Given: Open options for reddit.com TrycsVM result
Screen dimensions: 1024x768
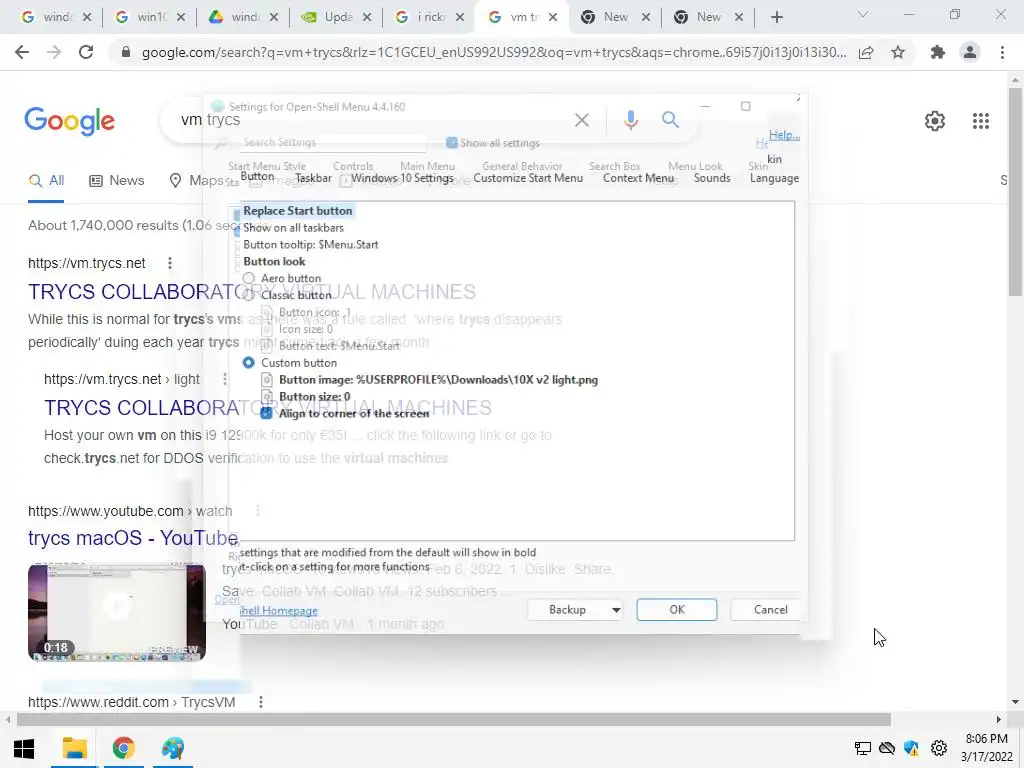Looking at the screenshot, I should pyautogui.click(x=261, y=702).
